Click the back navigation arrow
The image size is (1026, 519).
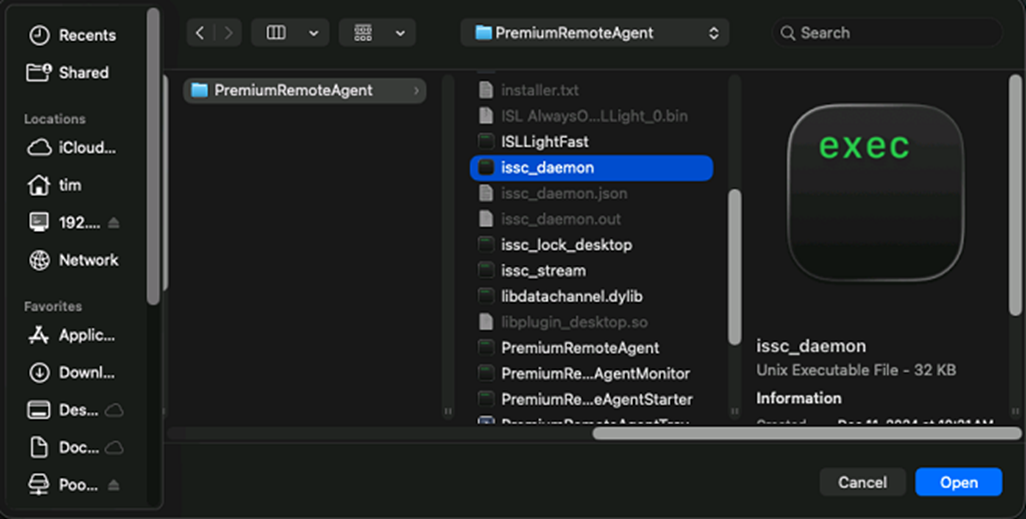pyautogui.click(x=200, y=33)
